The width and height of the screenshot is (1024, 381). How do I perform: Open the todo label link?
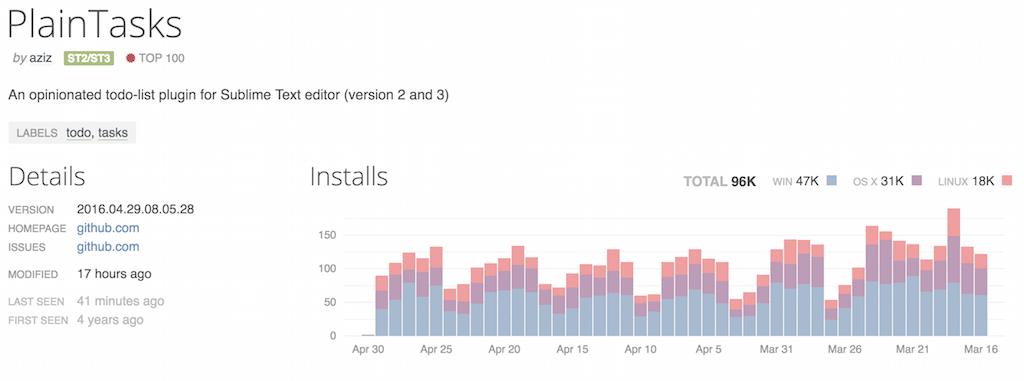[x=80, y=133]
